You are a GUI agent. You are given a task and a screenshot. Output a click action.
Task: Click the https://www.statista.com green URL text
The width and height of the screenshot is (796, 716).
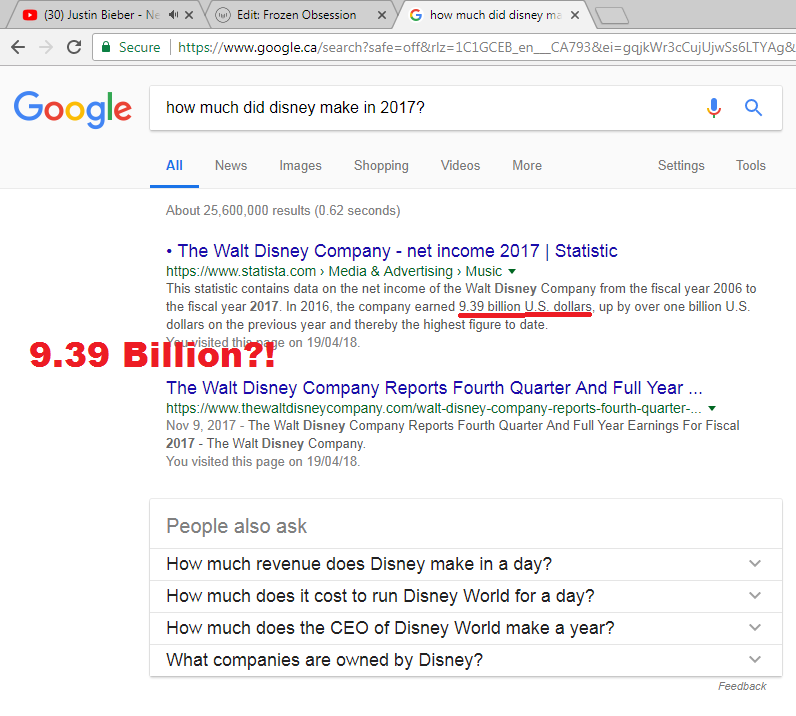pyautogui.click(x=241, y=271)
